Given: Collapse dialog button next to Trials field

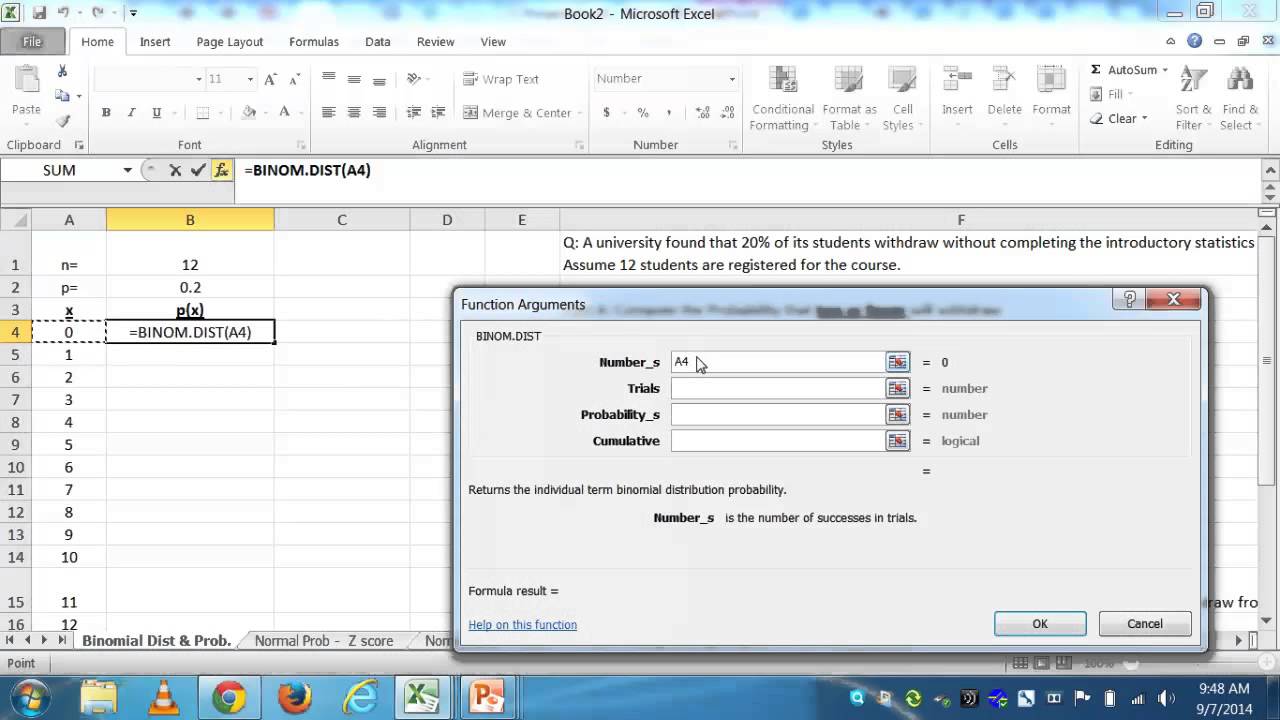Looking at the screenshot, I should (898, 388).
